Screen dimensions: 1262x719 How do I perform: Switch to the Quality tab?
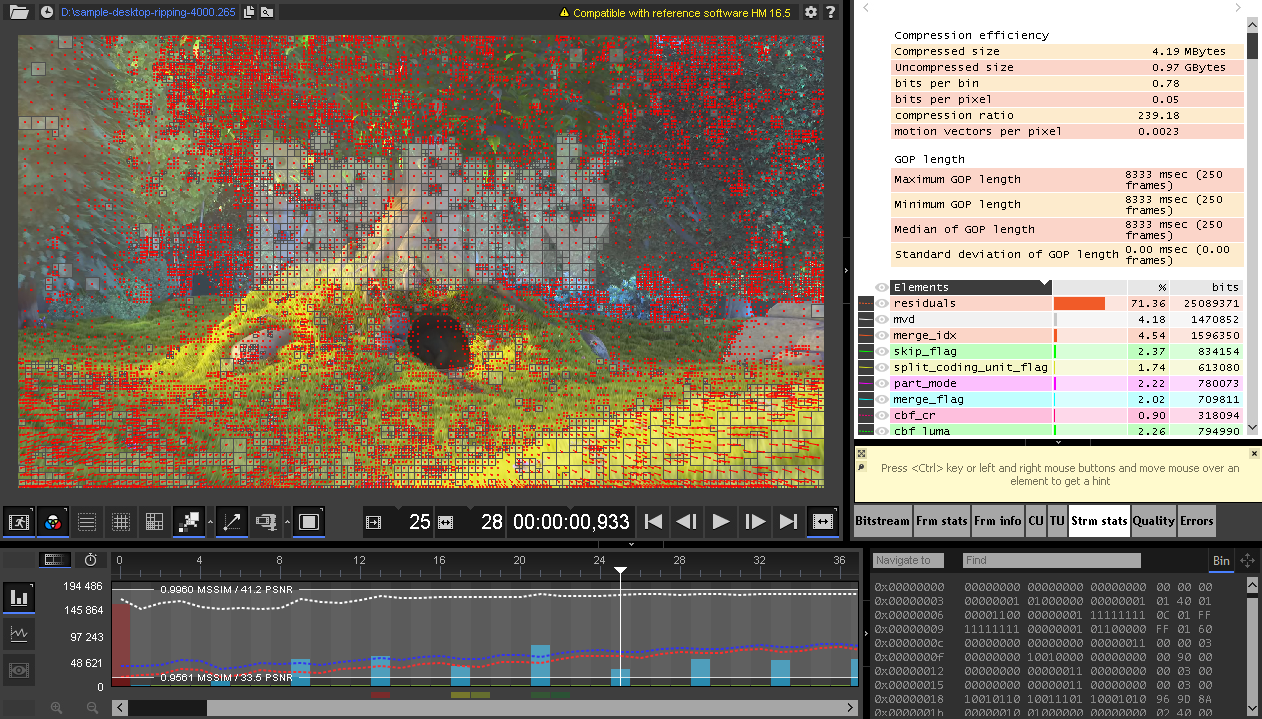tap(1153, 520)
